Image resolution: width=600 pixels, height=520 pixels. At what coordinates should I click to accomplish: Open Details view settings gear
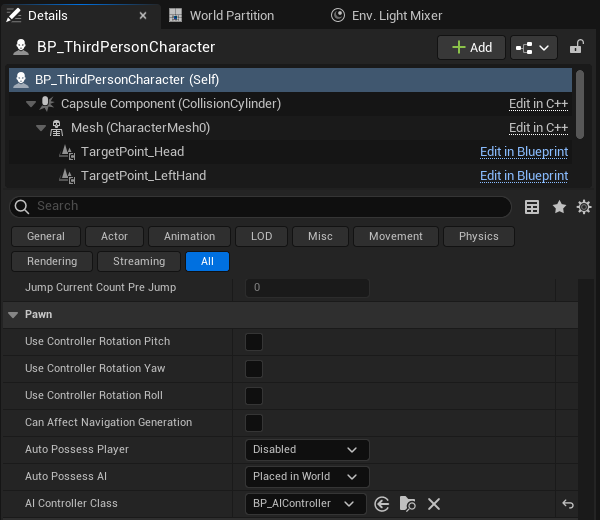[584, 207]
